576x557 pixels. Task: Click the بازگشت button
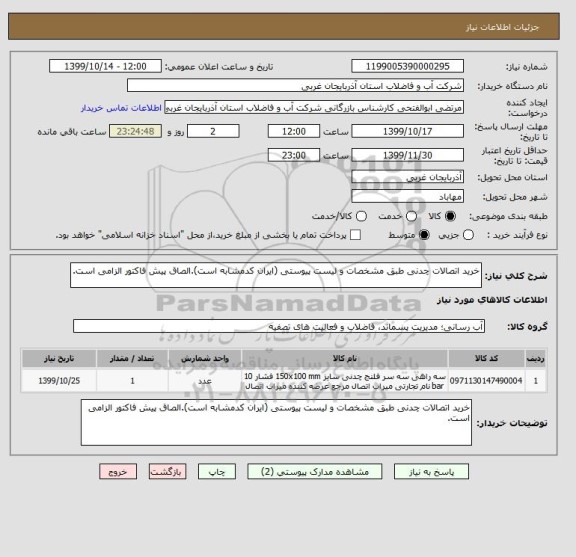pos(168,472)
